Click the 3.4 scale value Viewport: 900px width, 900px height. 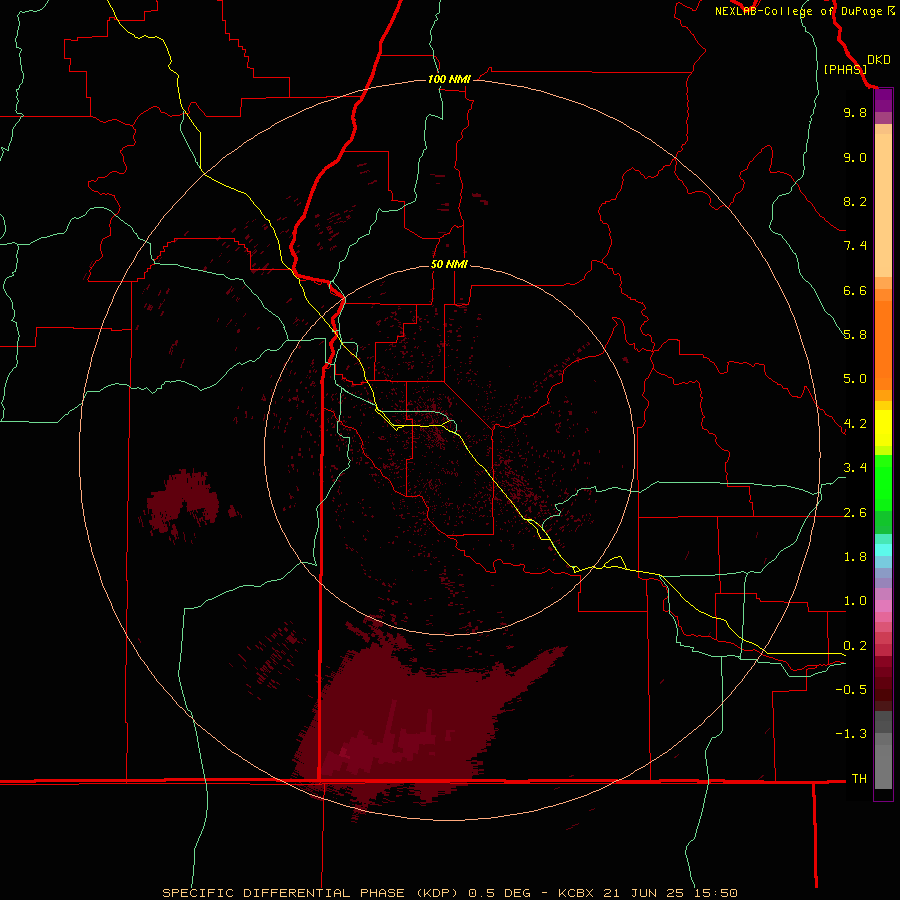tap(855, 468)
